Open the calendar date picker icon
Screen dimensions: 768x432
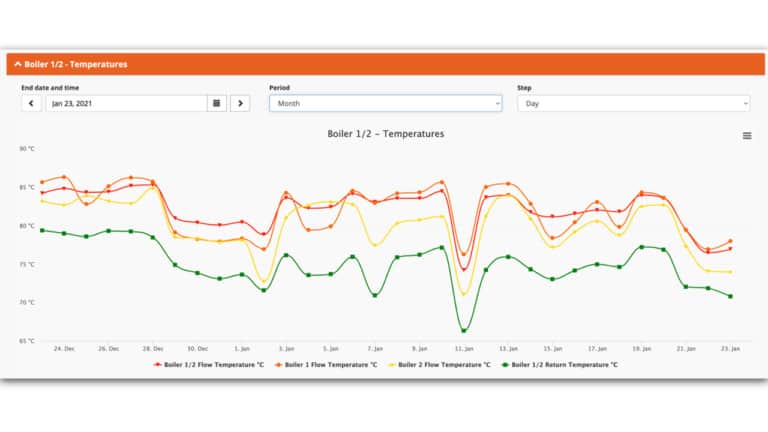217,103
